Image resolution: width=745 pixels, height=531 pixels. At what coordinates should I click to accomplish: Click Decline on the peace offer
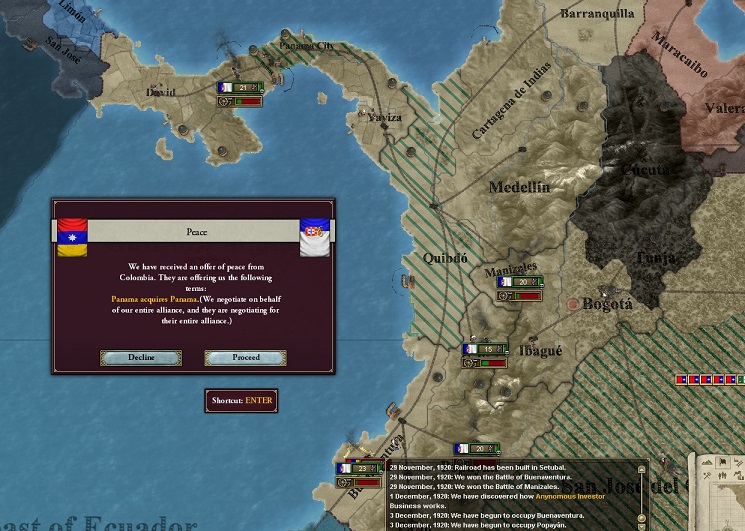point(141,358)
